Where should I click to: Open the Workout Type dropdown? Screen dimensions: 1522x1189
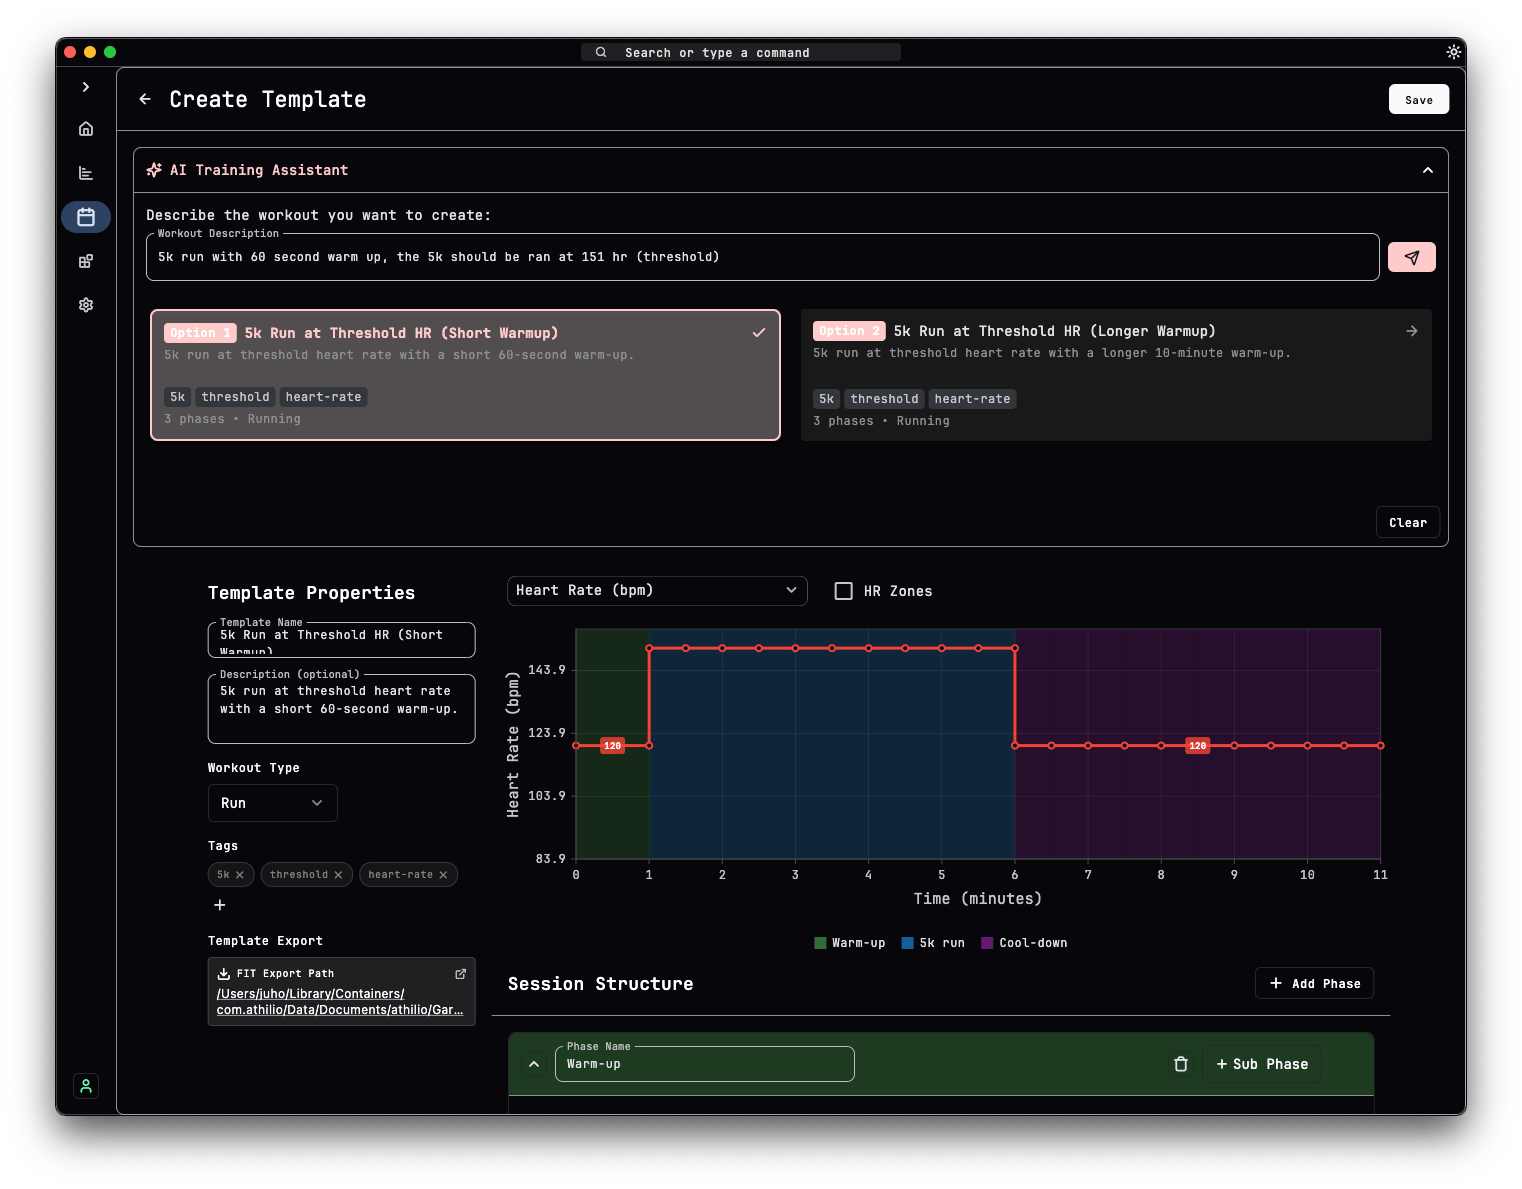click(x=272, y=803)
